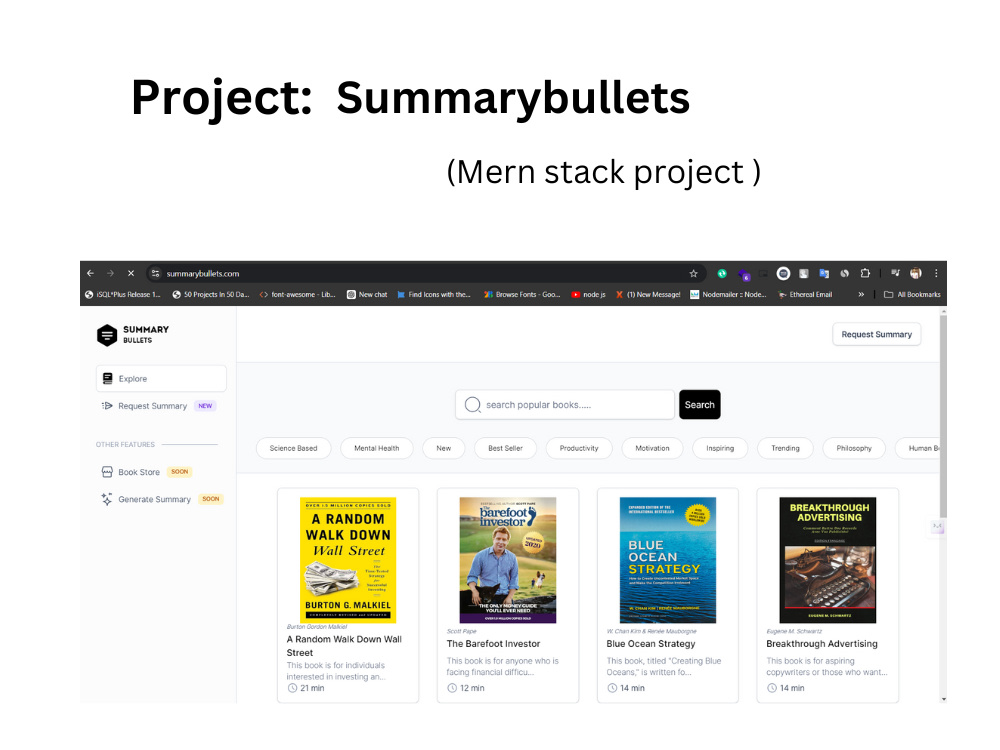
Task: Select Explore in the sidebar
Action: click(x=161, y=378)
